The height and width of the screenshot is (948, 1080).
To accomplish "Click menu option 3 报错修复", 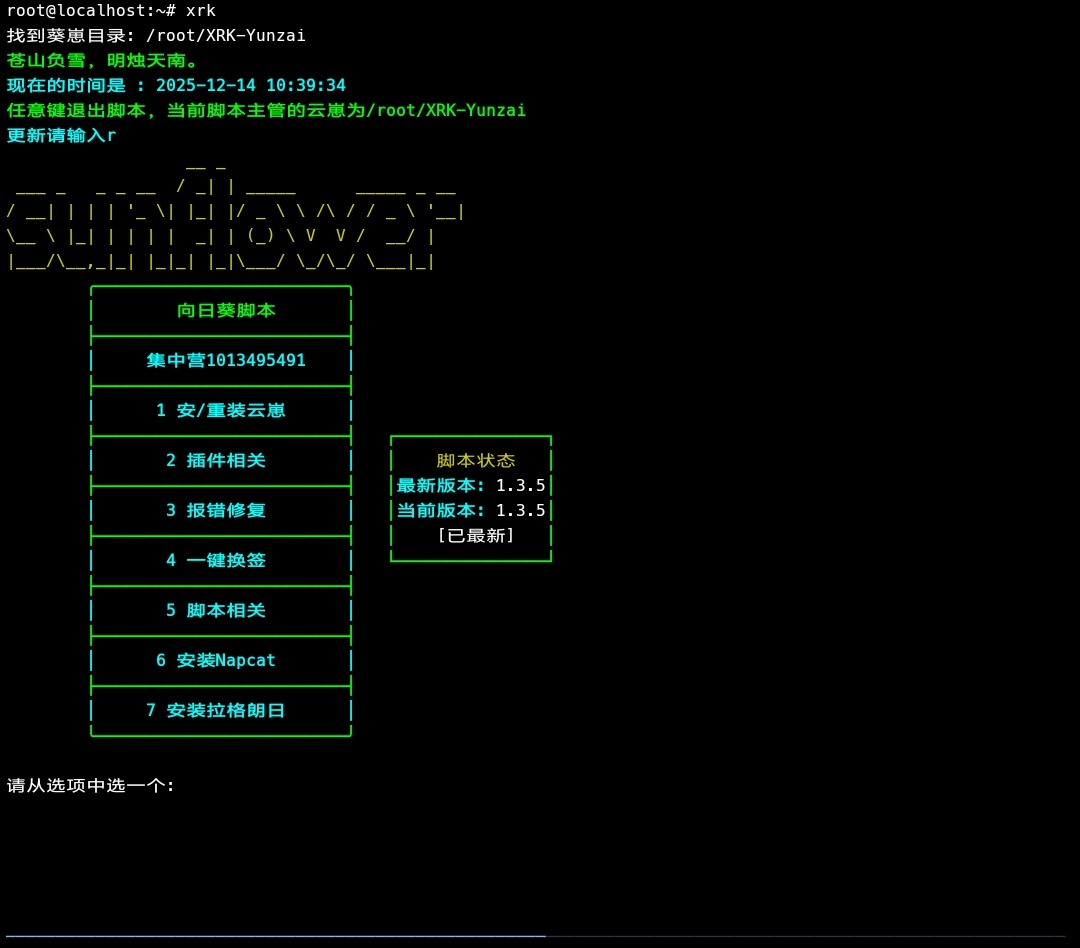I will (216, 511).
